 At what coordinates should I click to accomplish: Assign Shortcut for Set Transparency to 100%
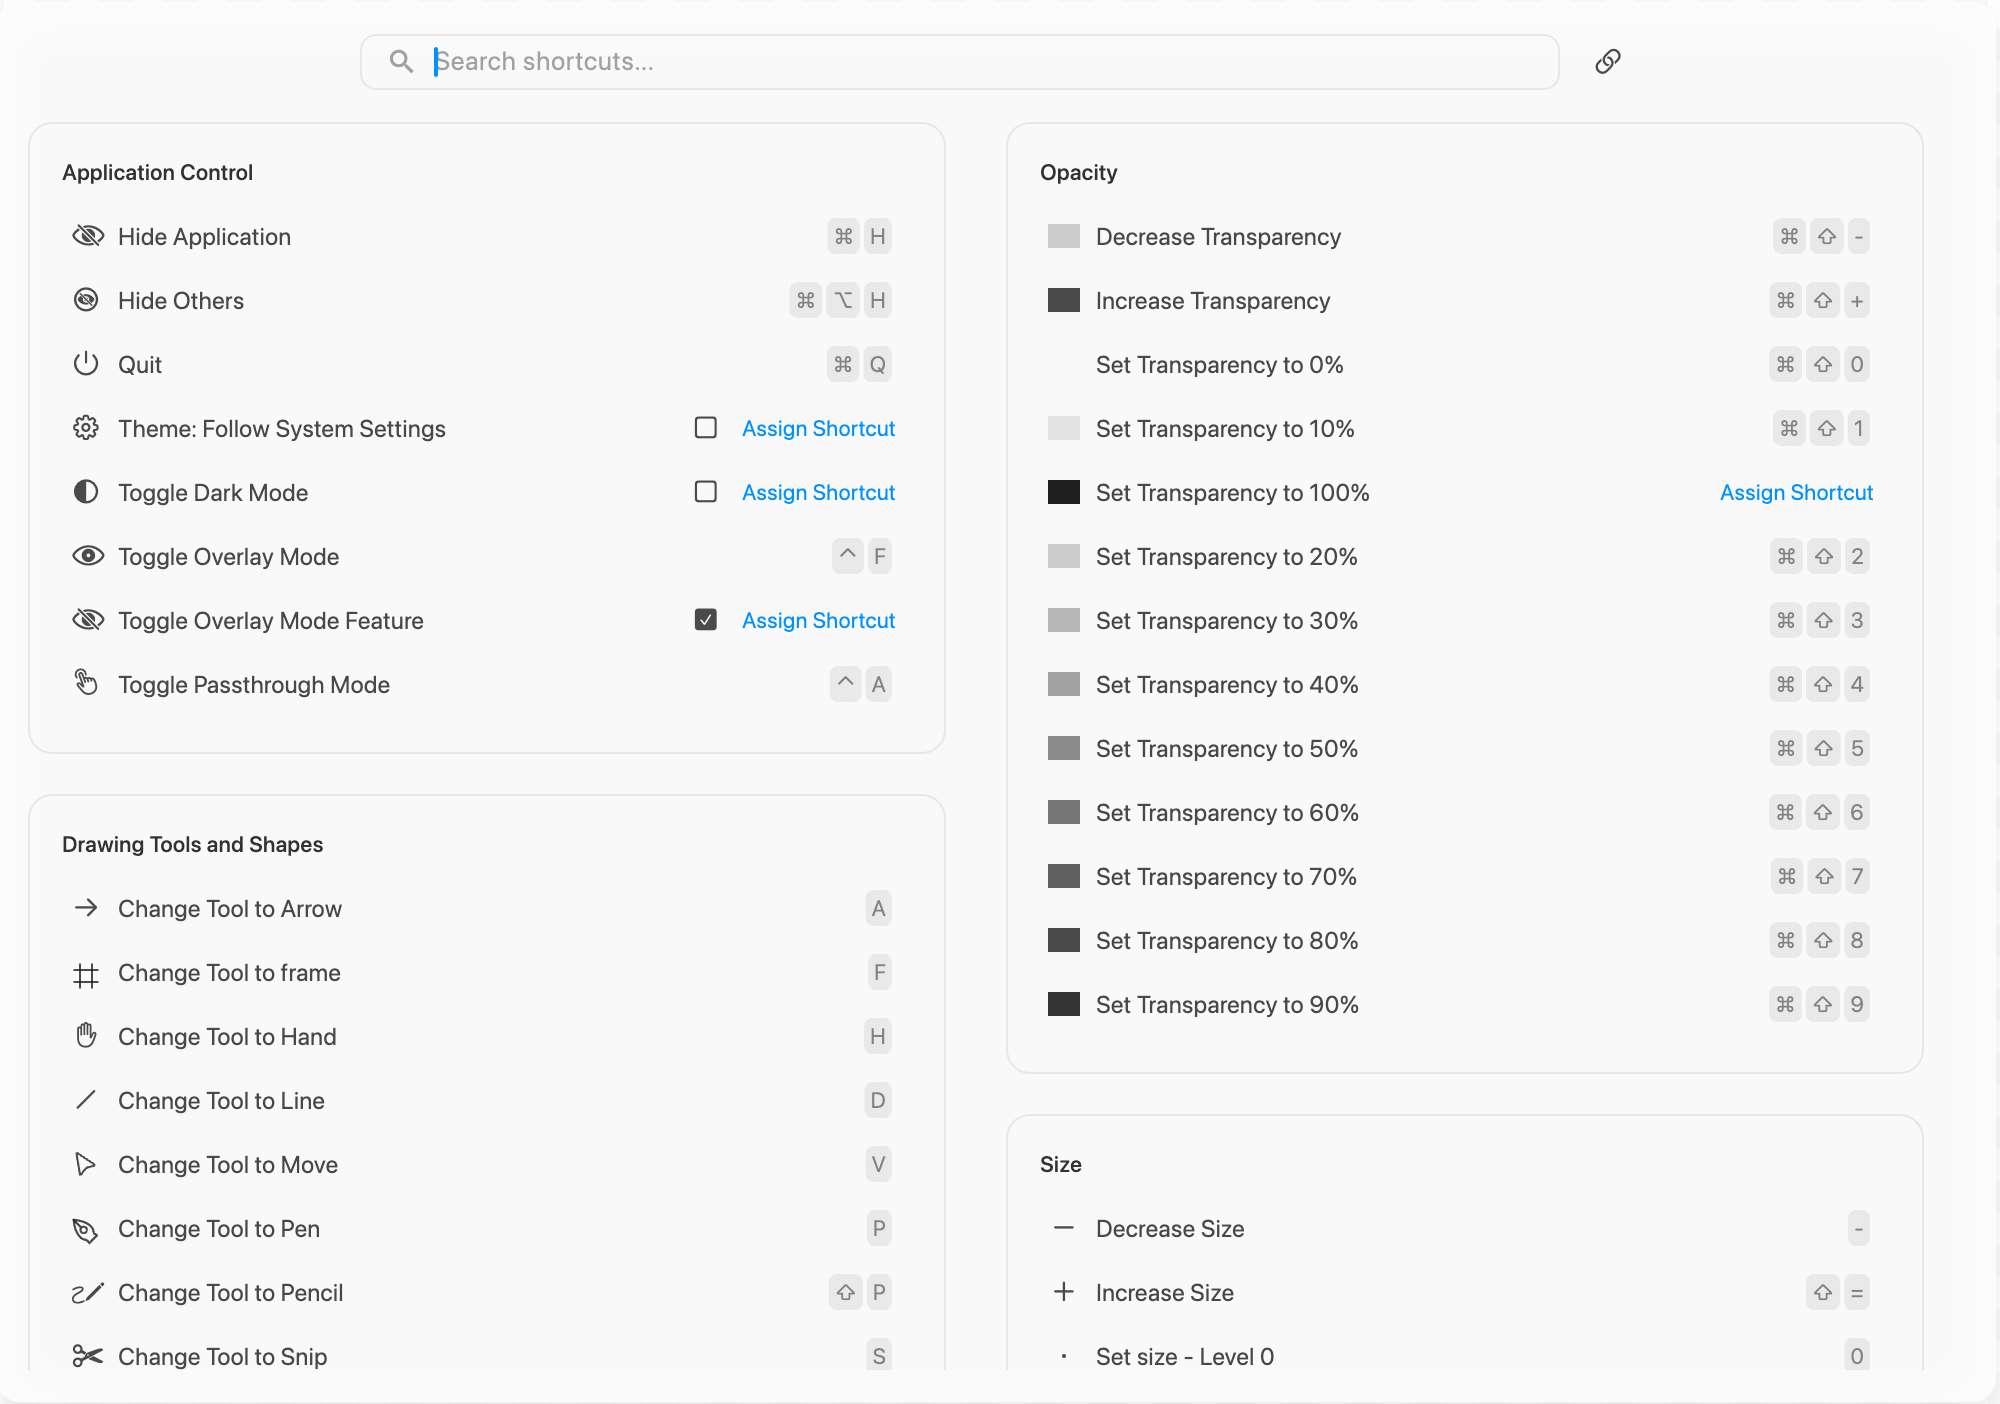tap(1796, 492)
